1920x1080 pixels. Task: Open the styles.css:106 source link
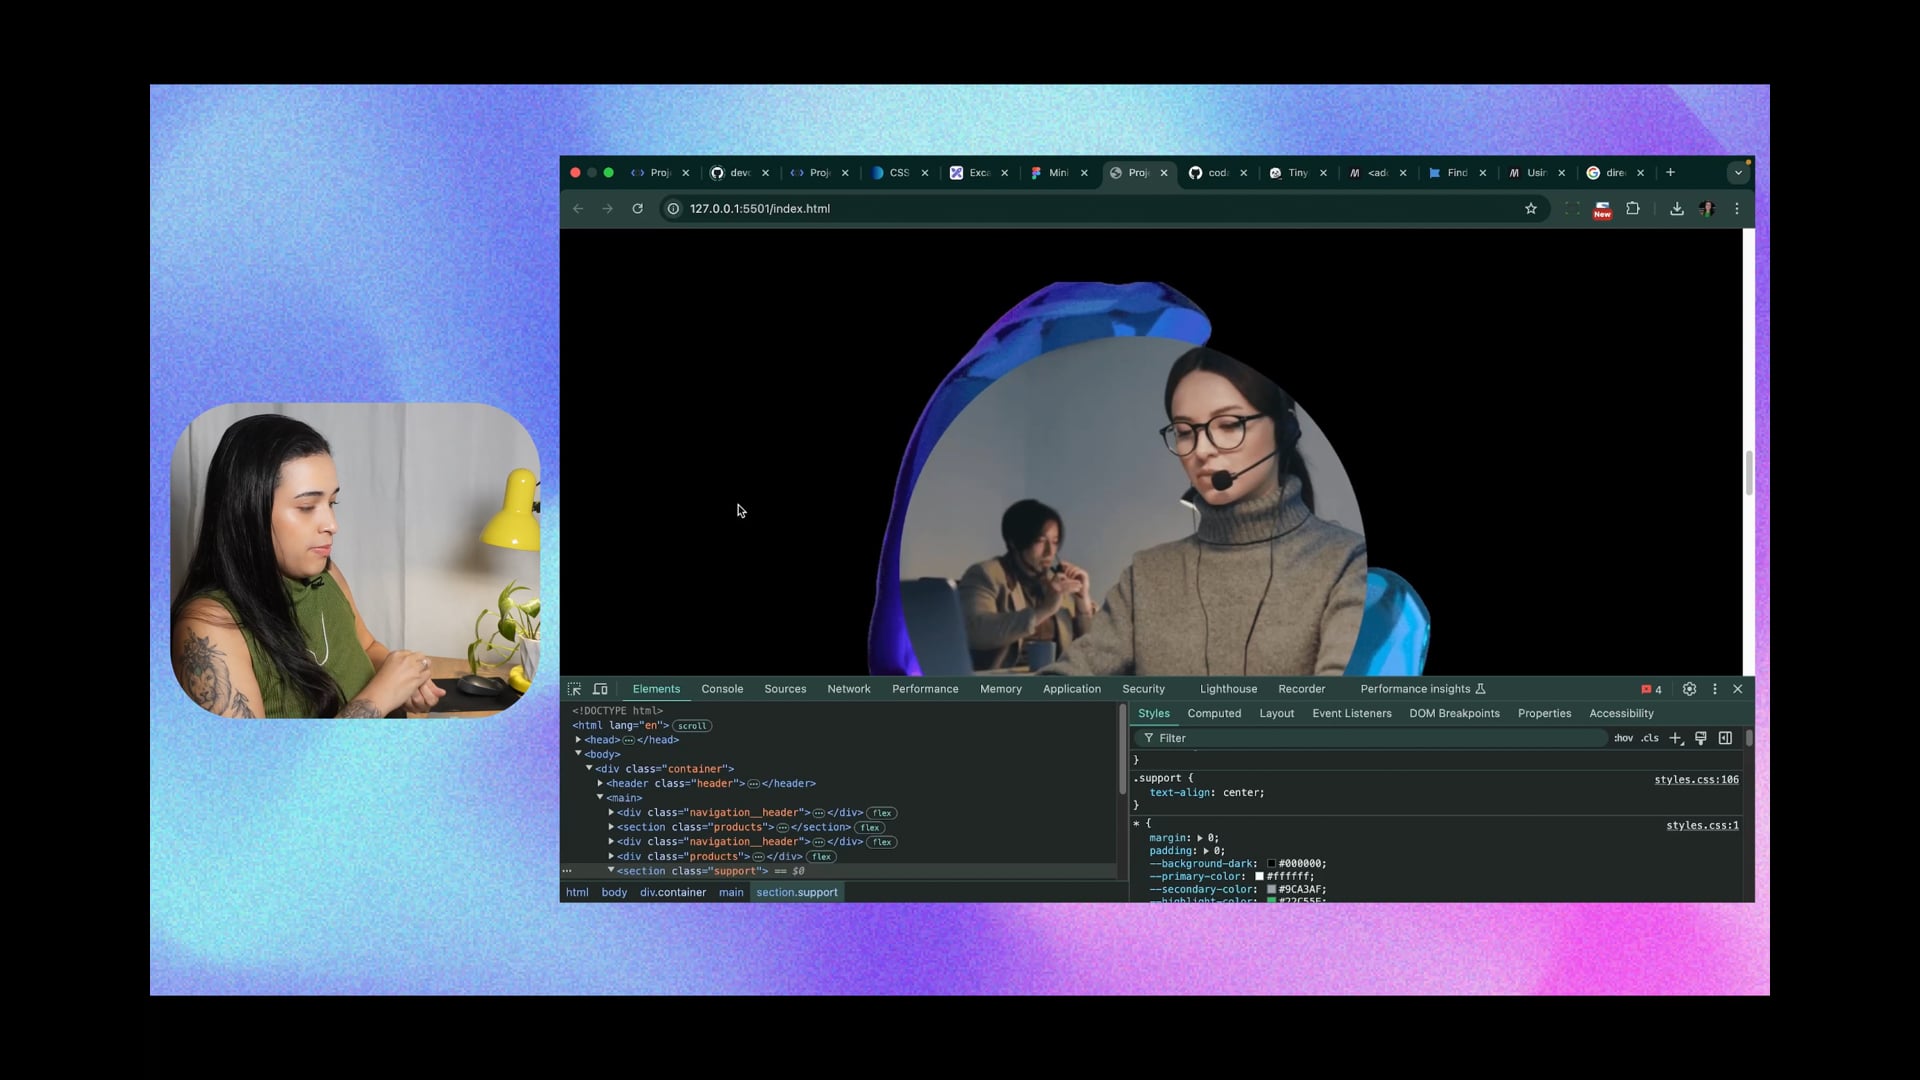1695,779
